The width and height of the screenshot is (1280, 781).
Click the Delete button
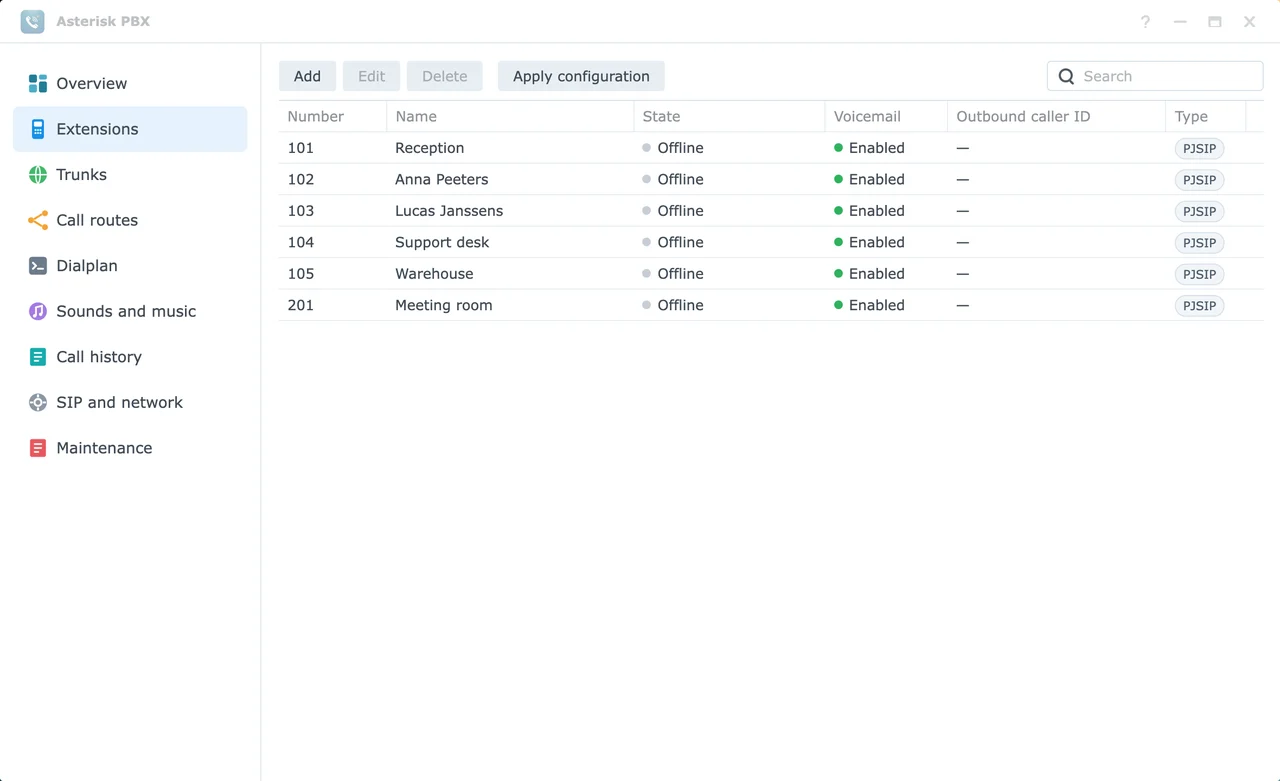(x=444, y=76)
